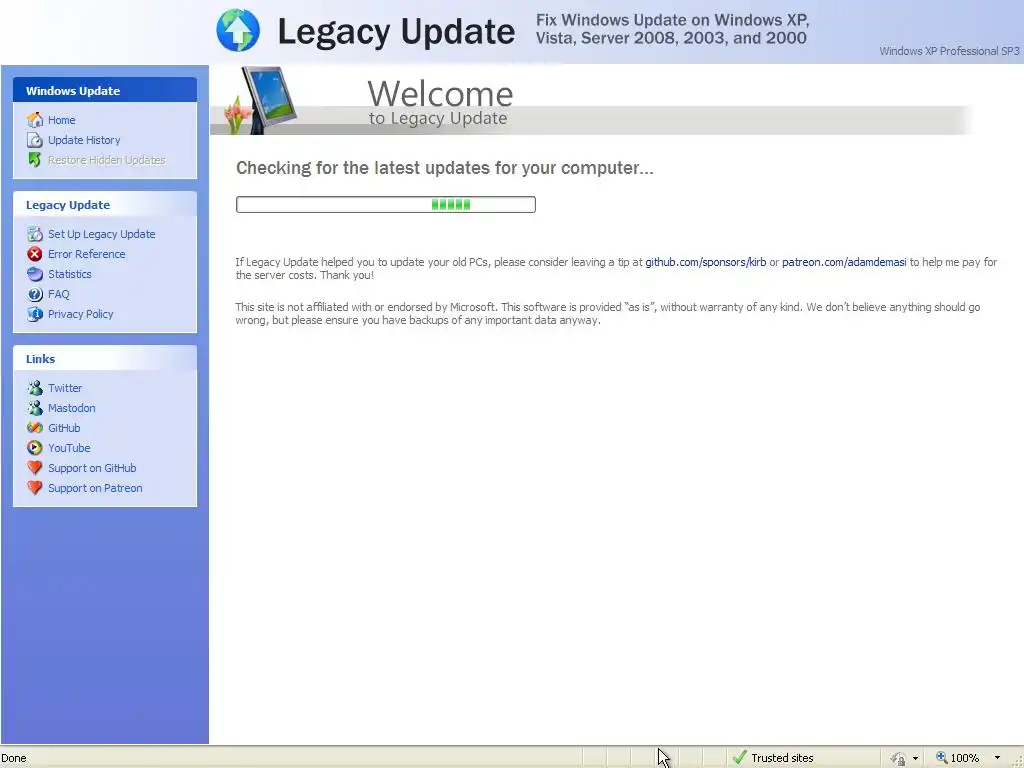Visit the GitHub link in Links panel

pyautogui.click(x=64, y=428)
